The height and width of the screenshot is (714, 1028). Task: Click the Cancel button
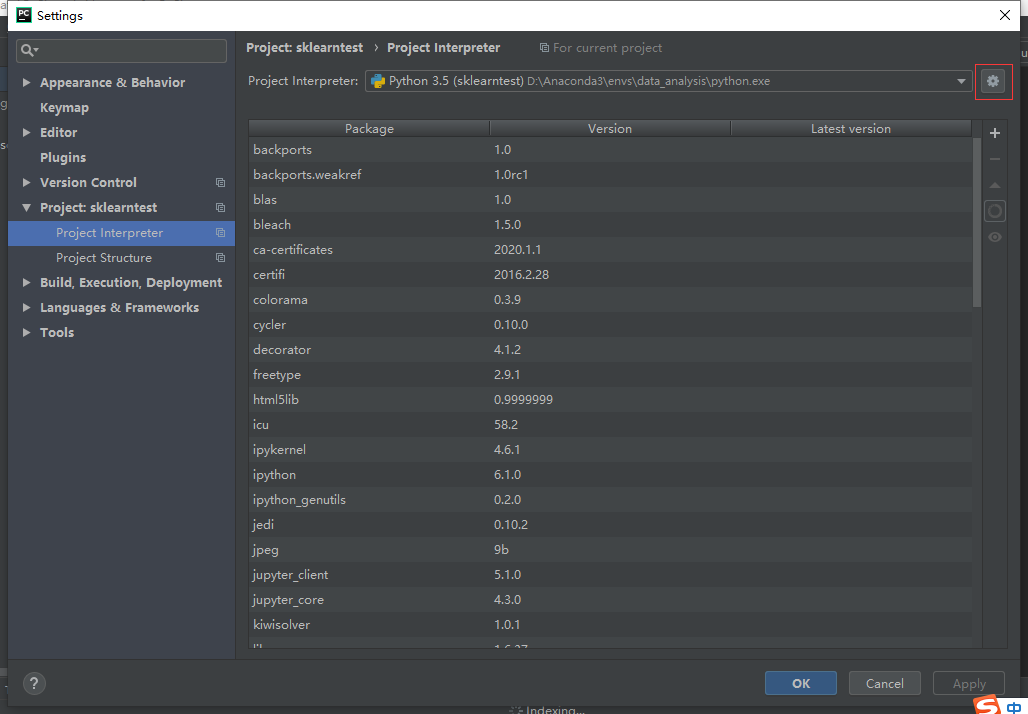884,683
